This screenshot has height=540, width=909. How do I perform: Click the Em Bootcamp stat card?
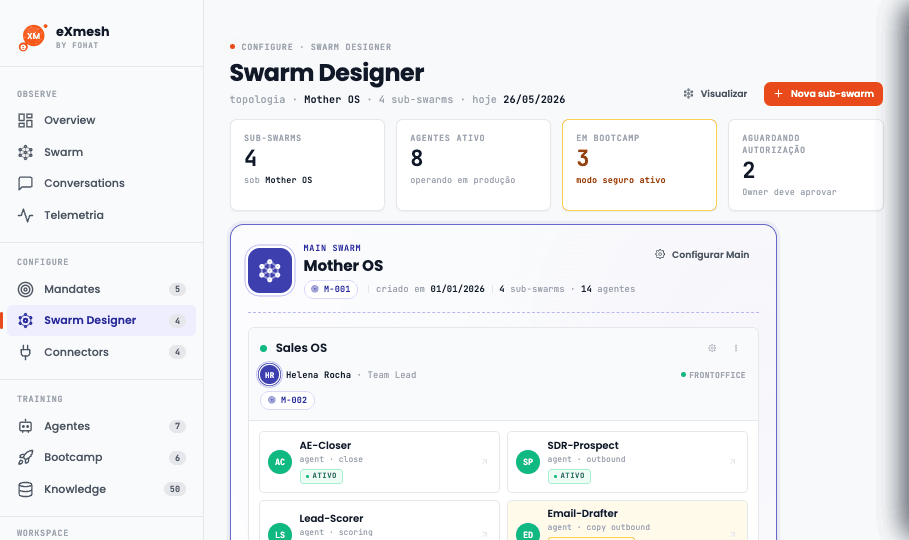click(639, 165)
